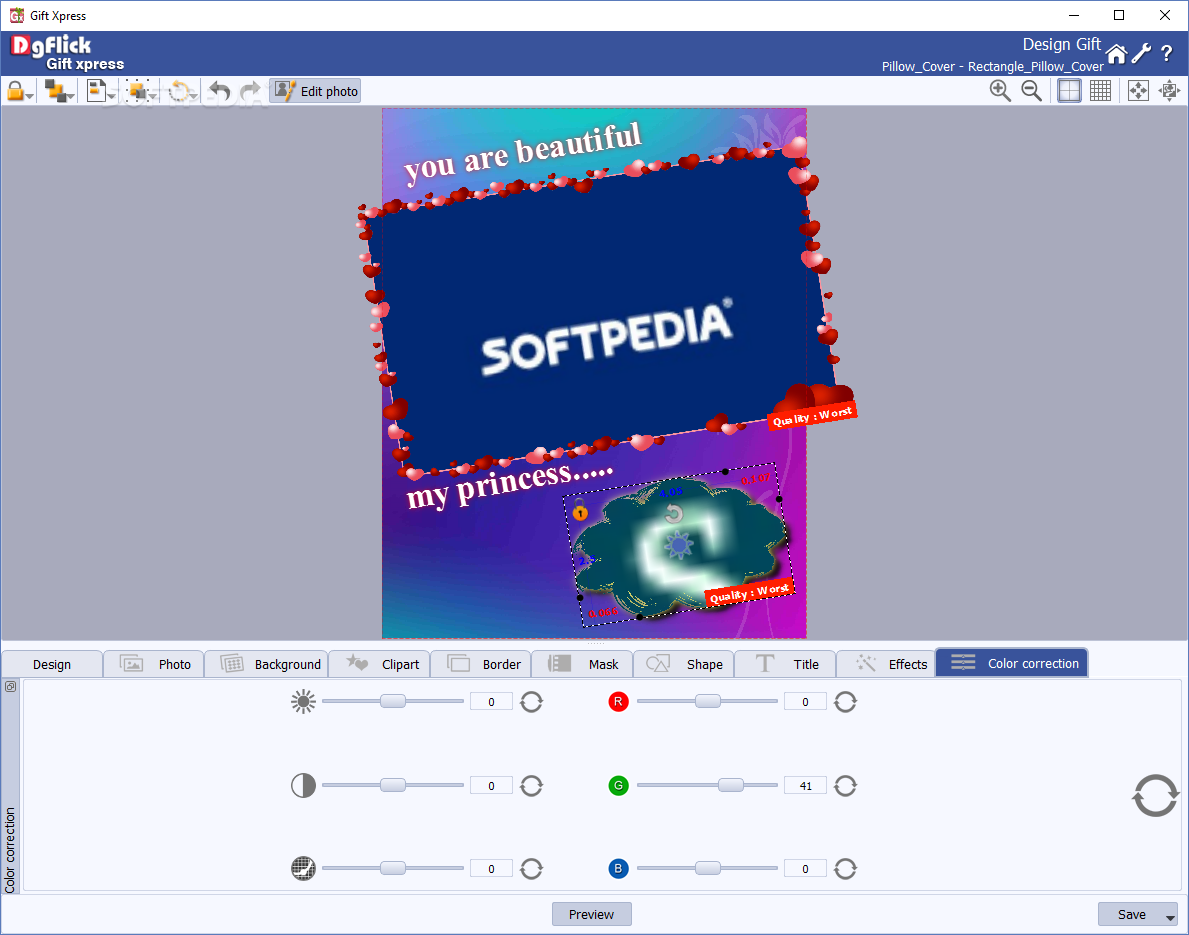This screenshot has height=935, width=1189.
Task: Switch to the Photo tab
Action: point(154,664)
